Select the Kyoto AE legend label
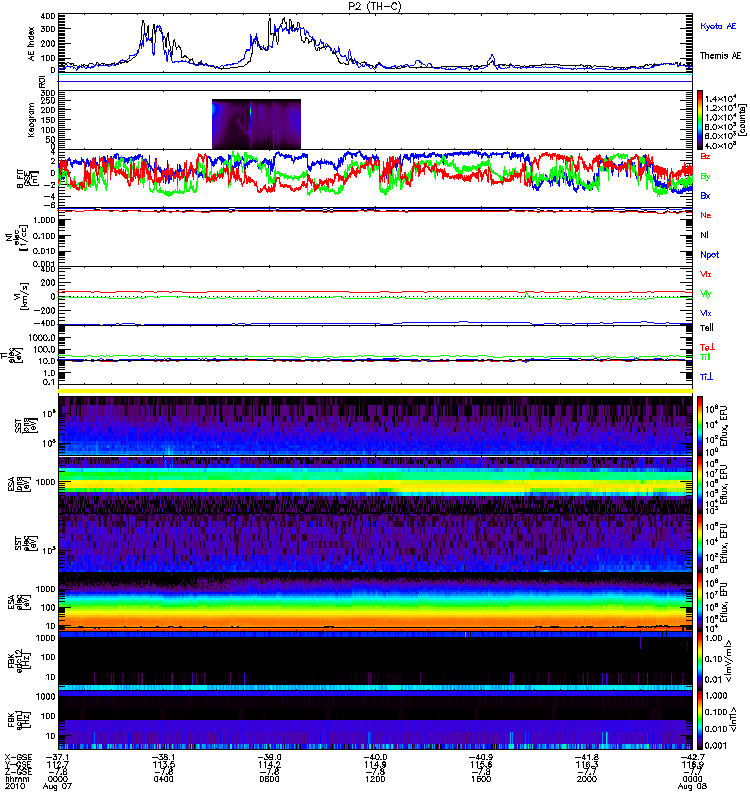This screenshot has height=800, width=750. tap(718, 26)
